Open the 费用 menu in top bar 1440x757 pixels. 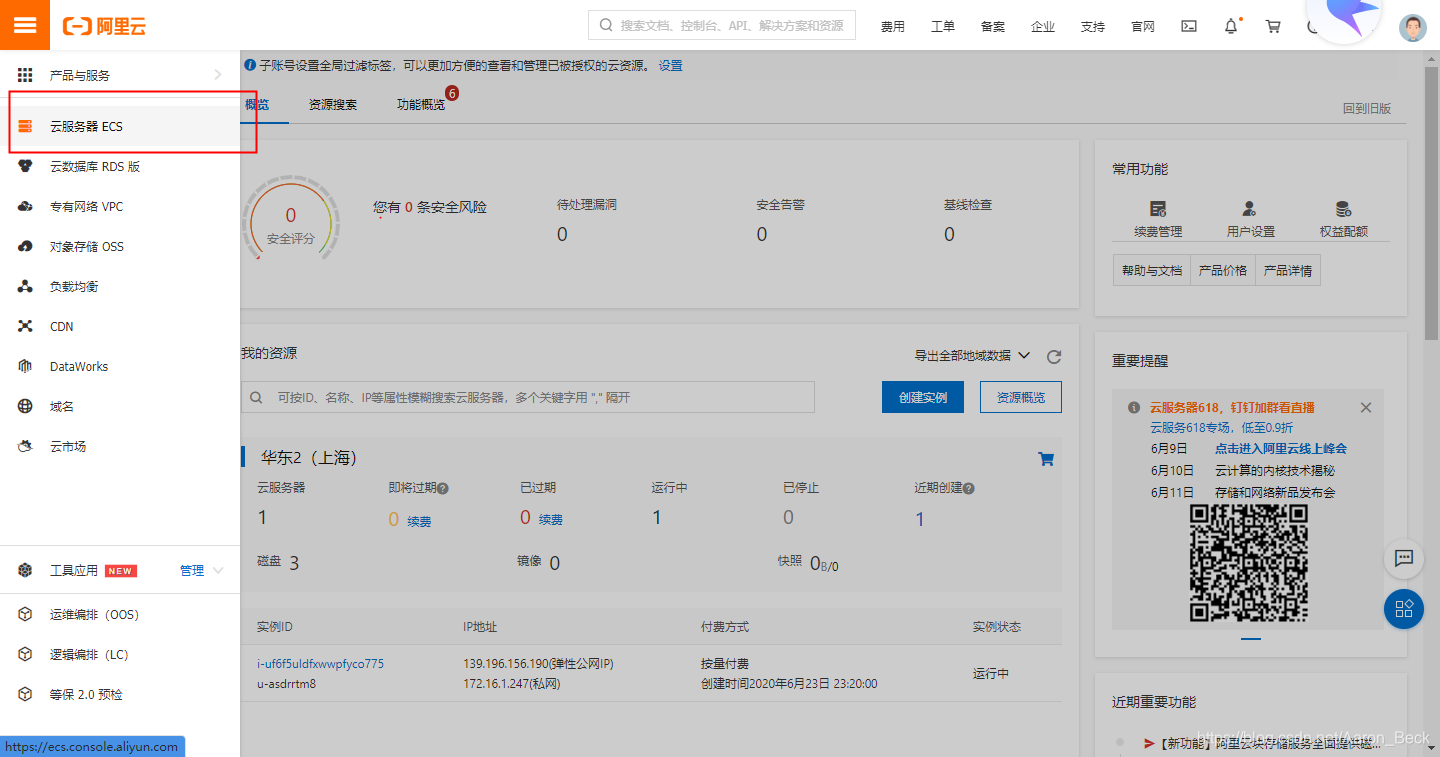(x=893, y=27)
